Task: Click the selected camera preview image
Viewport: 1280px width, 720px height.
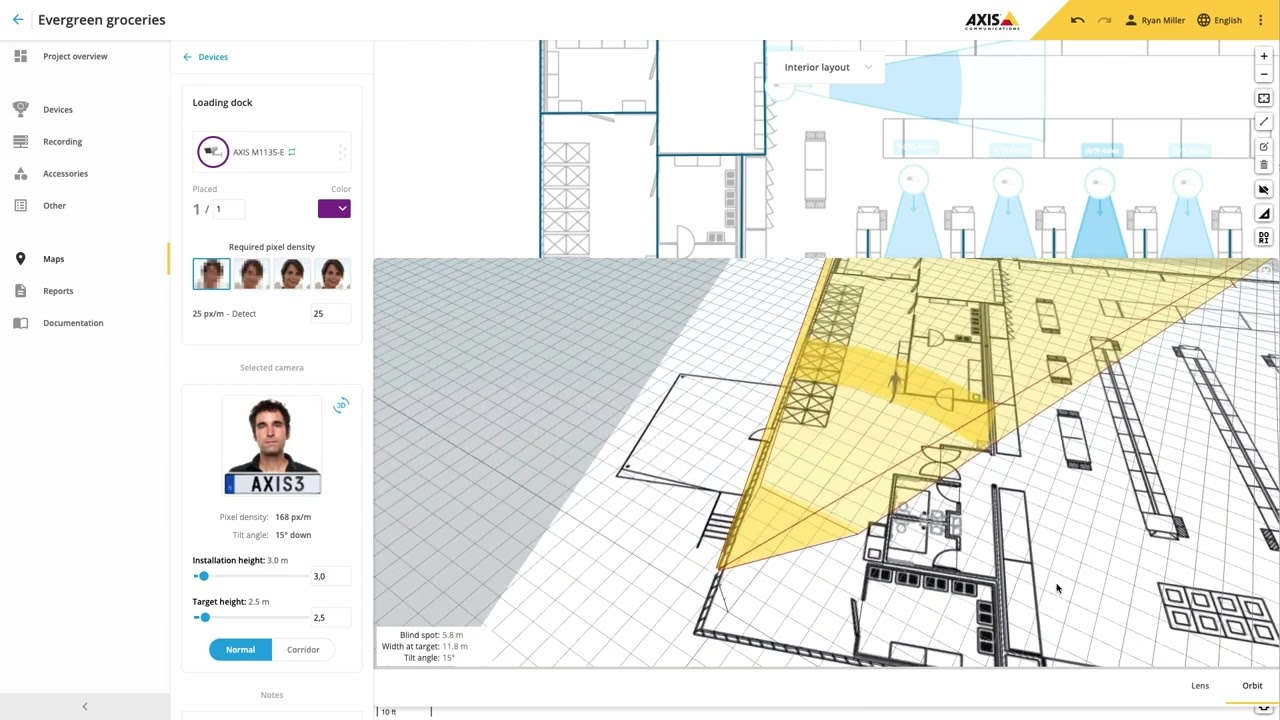Action: tap(272, 446)
